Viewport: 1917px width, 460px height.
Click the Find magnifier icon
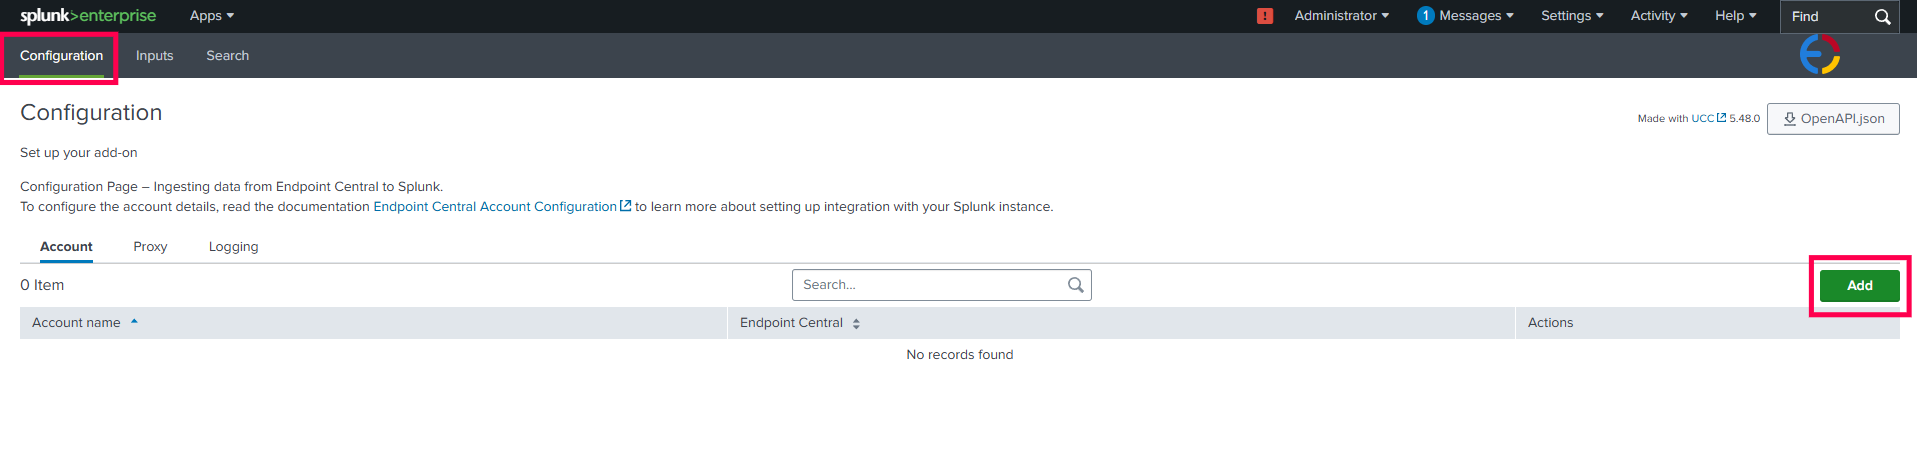coord(1882,17)
